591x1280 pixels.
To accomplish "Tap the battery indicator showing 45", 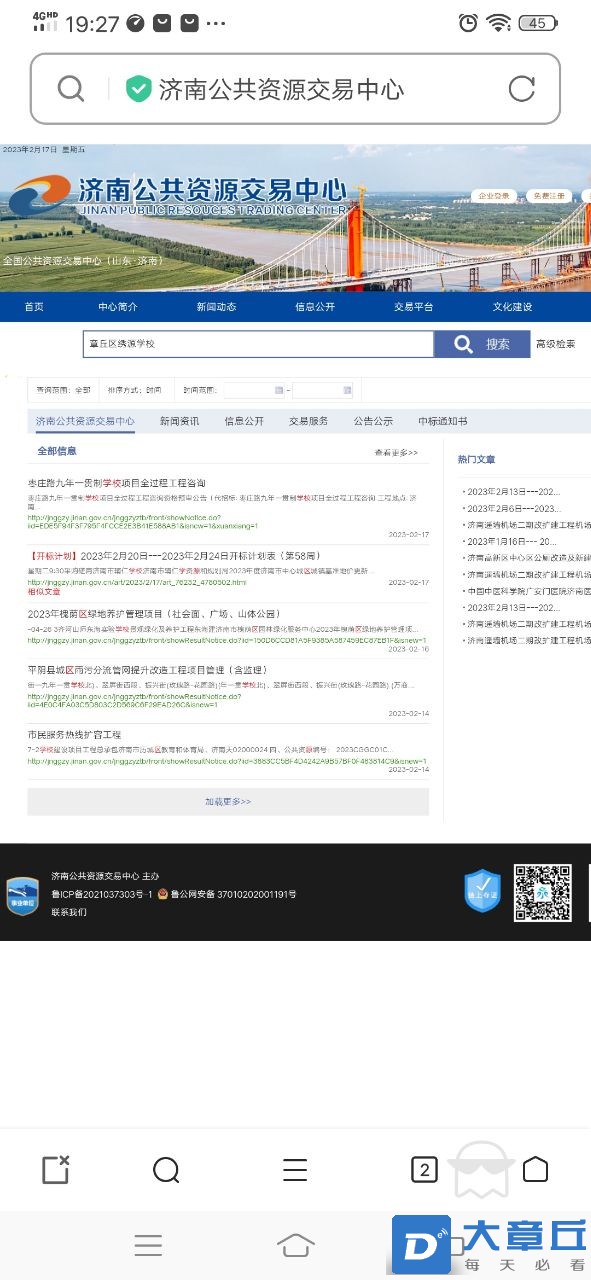I will point(540,22).
